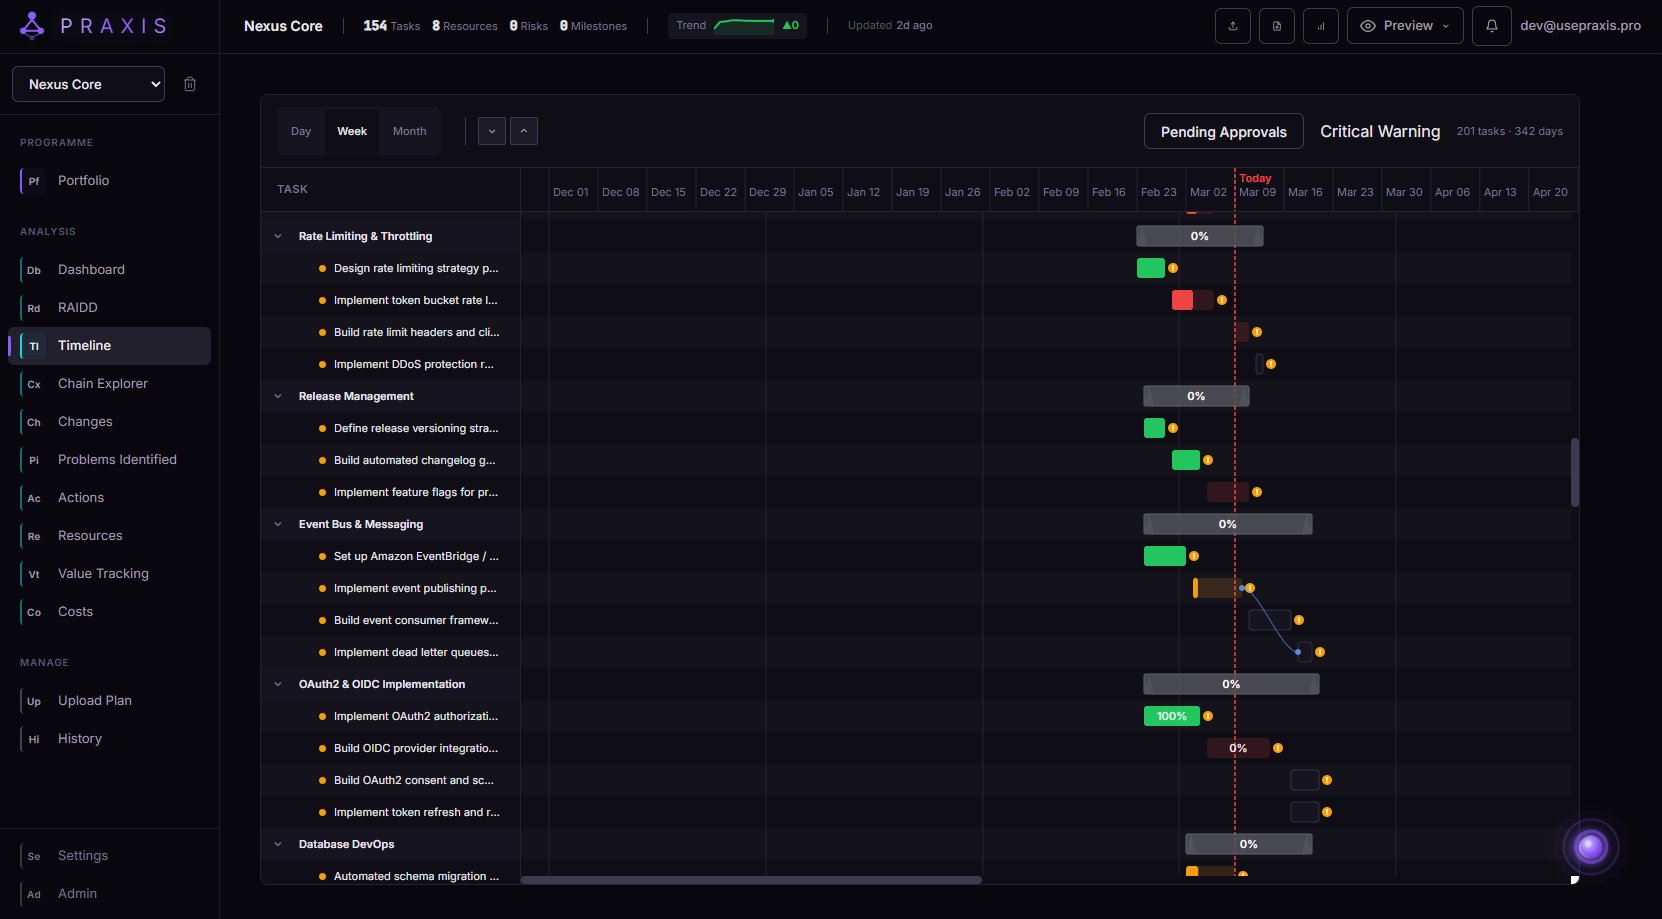Select the Chain Explorer sidebar icon
The width and height of the screenshot is (1662, 919).
[x=33, y=383]
